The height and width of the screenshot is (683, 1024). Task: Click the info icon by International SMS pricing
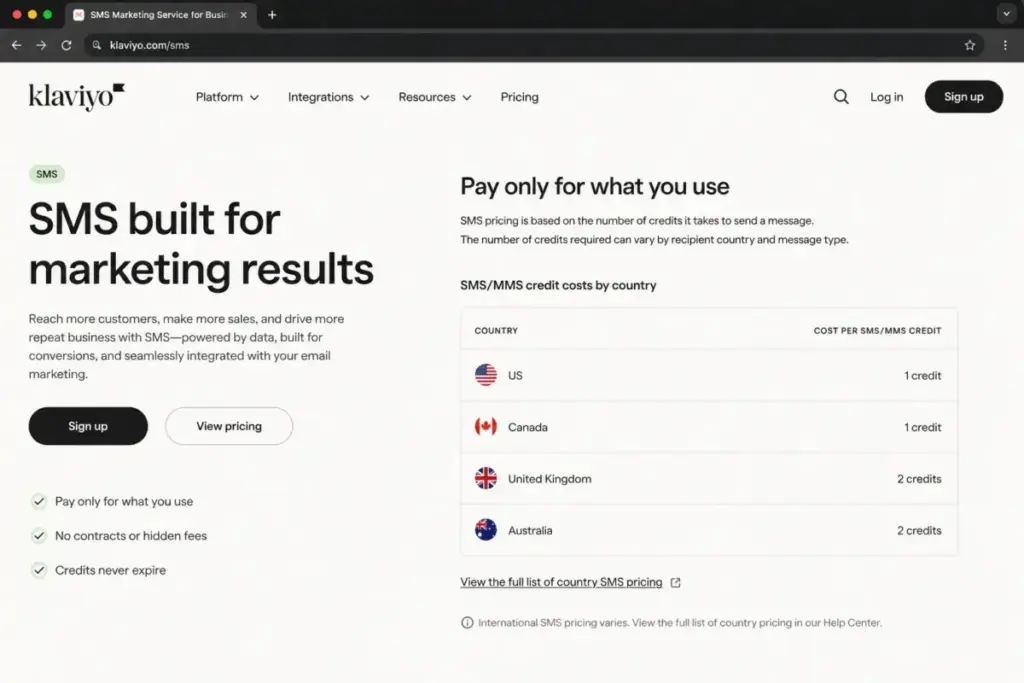click(x=467, y=622)
